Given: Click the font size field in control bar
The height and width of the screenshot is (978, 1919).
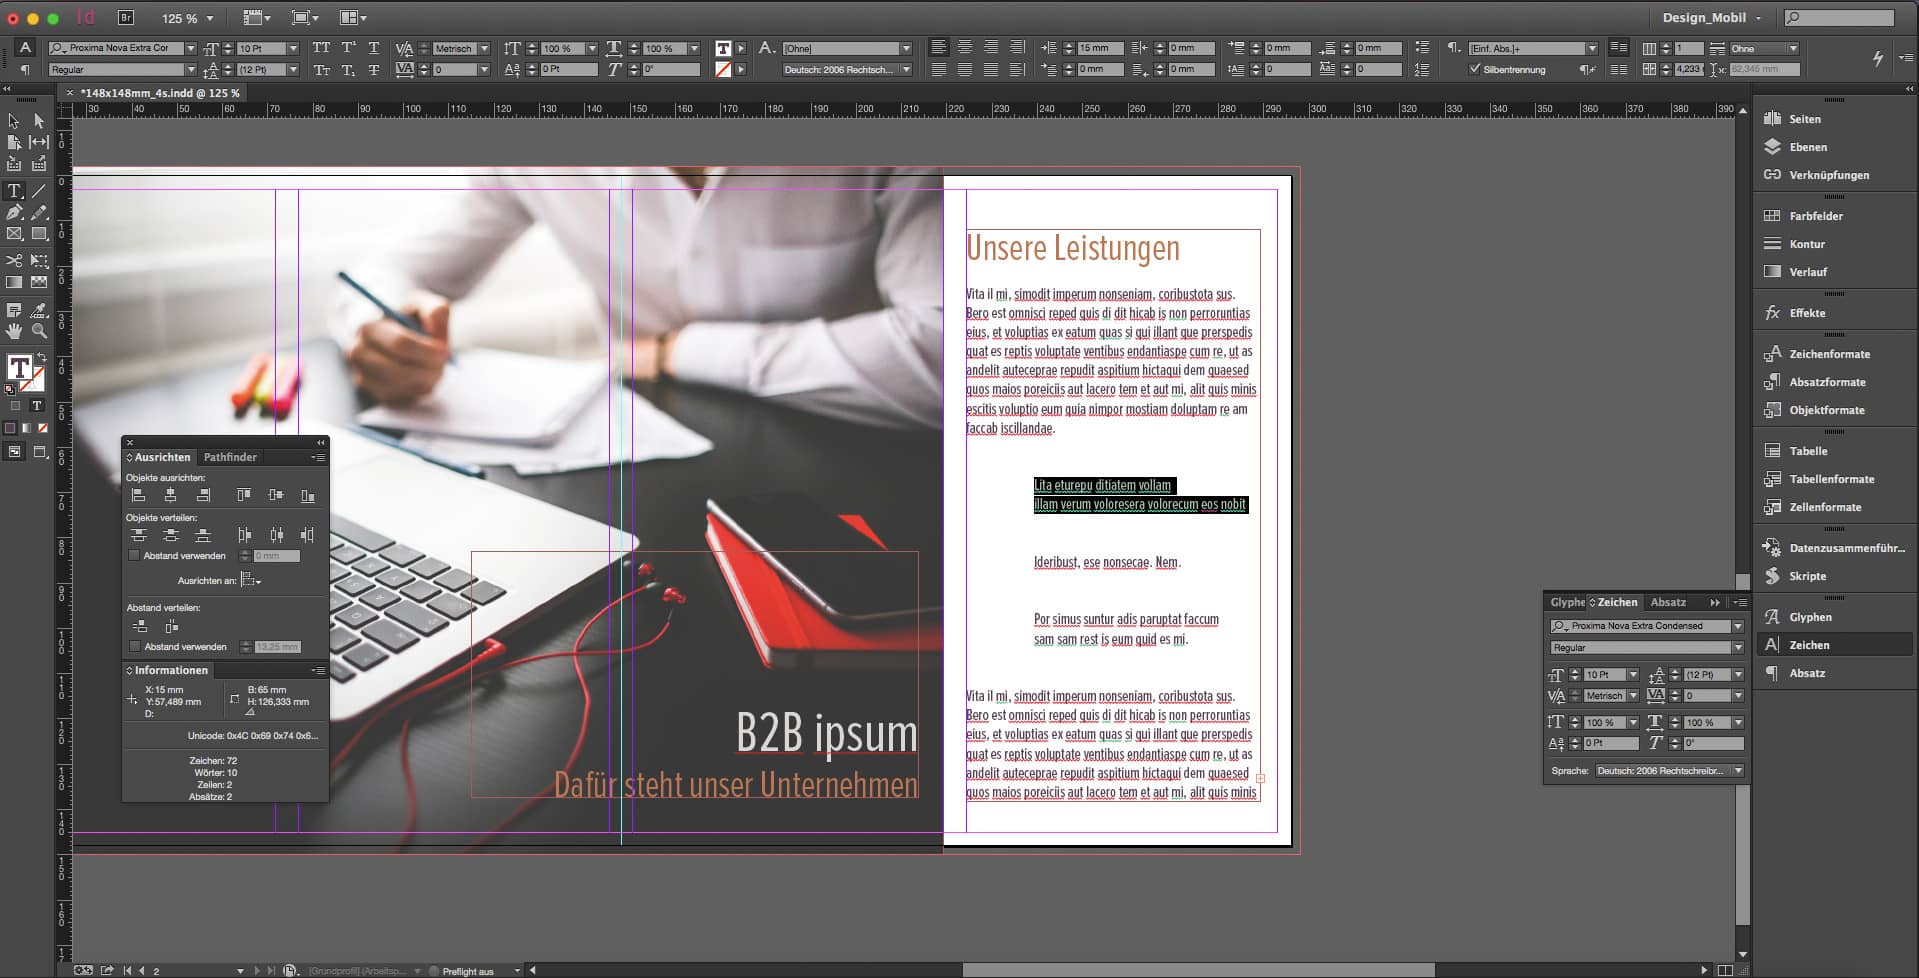Looking at the screenshot, I should point(261,48).
